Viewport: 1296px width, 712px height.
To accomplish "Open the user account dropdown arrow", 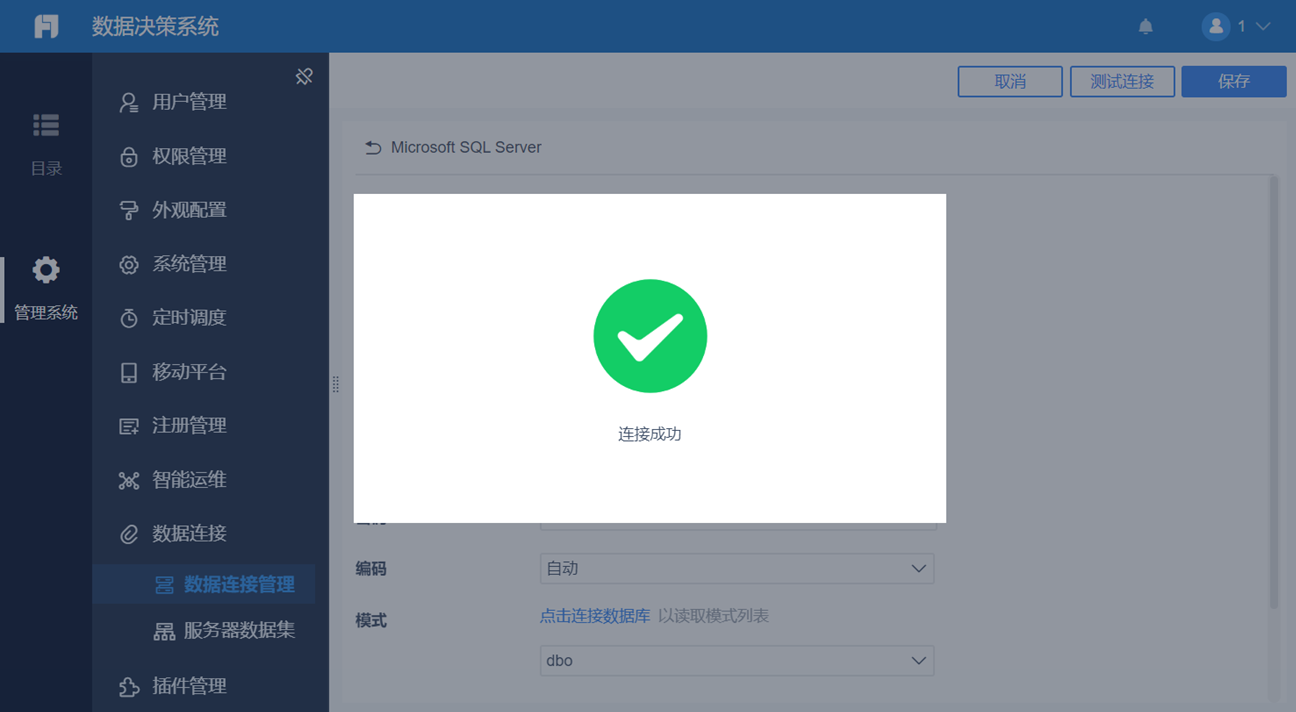I will coord(1263,27).
